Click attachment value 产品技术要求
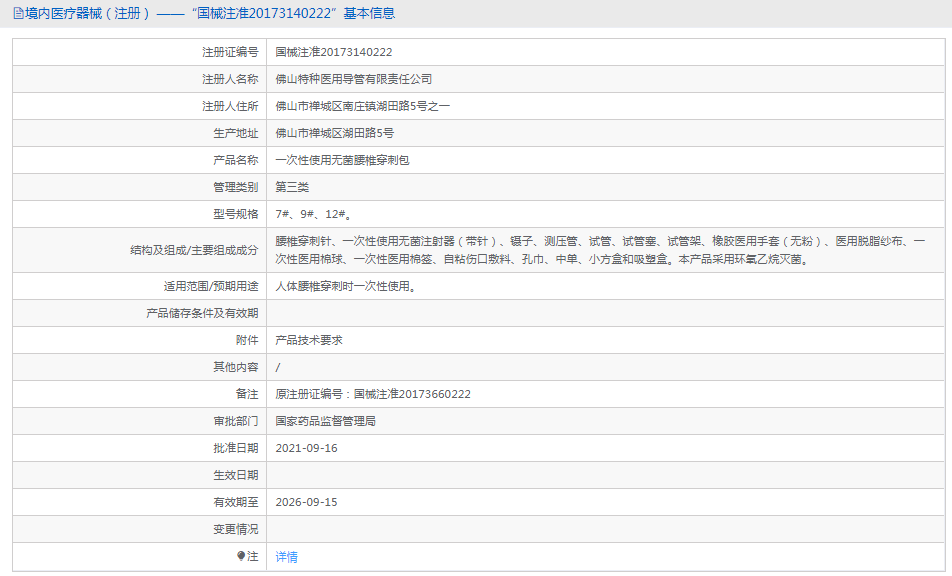The image size is (952, 576). [x=309, y=340]
